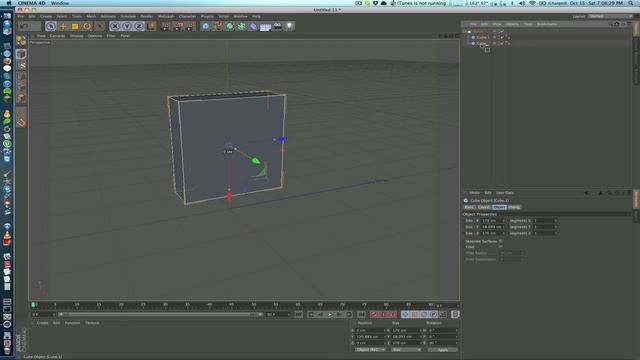The image size is (640, 360).
Task: Toggle scale keyframe recording icon
Action: coord(415,314)
